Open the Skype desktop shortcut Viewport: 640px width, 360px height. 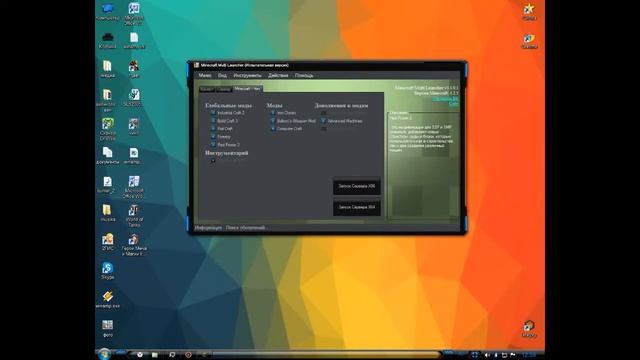(107, 271)
